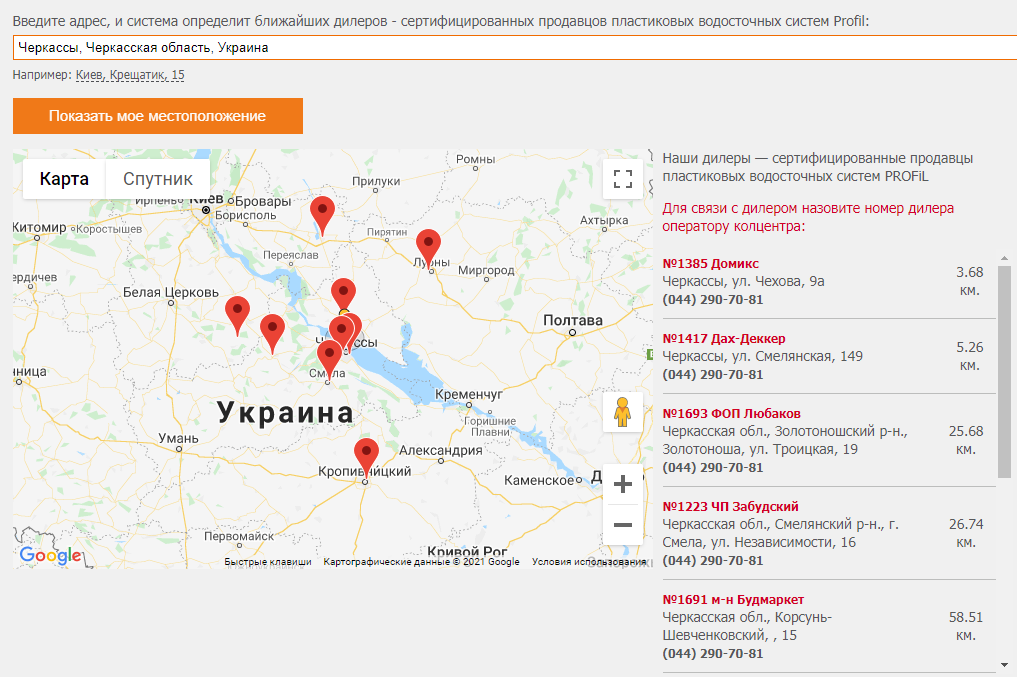The width and height of the screenshot is (1017, 677).
Task: Click marker right of Белая Церковь marker
Action: 272,333
